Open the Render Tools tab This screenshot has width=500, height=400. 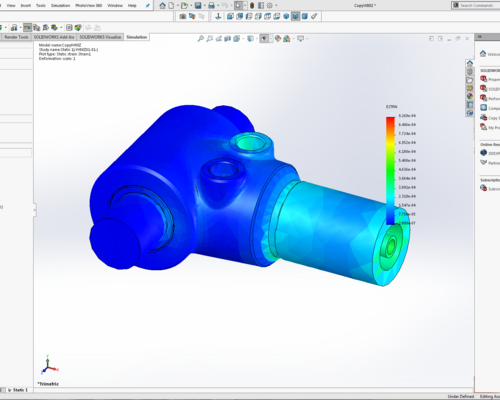click(x=16, y=37)
